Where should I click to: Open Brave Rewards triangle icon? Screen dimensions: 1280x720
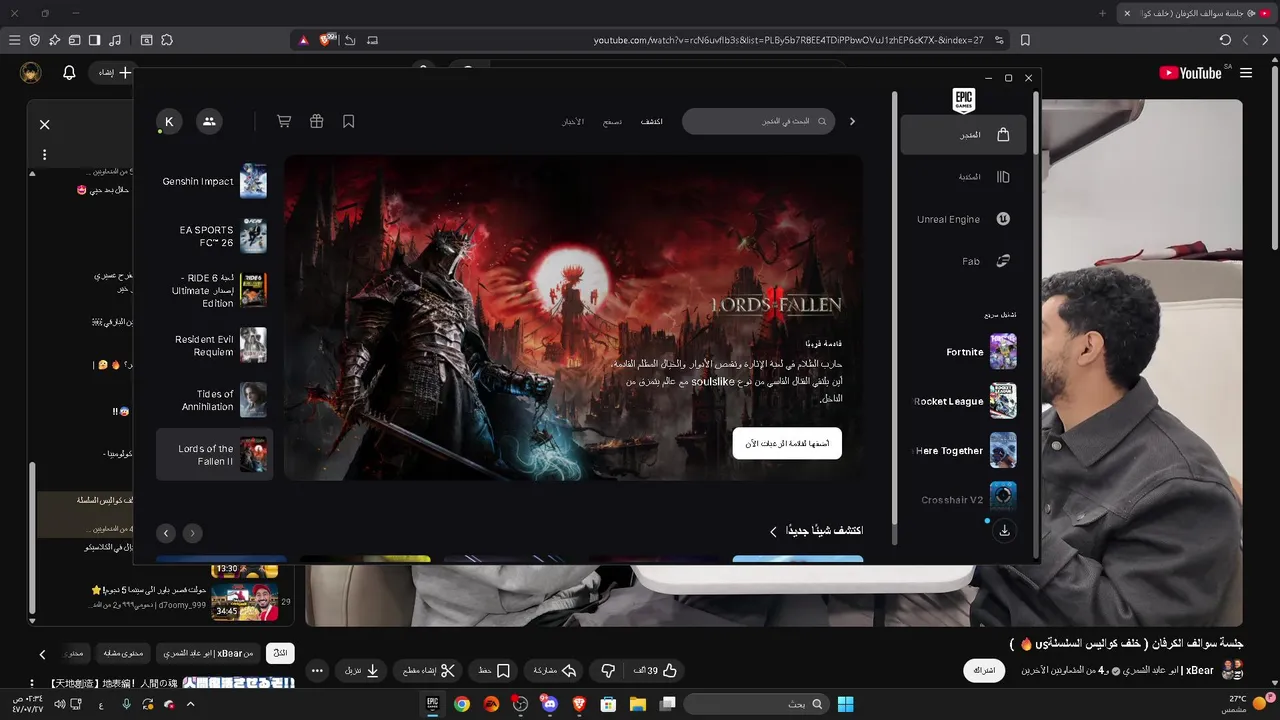303,40
